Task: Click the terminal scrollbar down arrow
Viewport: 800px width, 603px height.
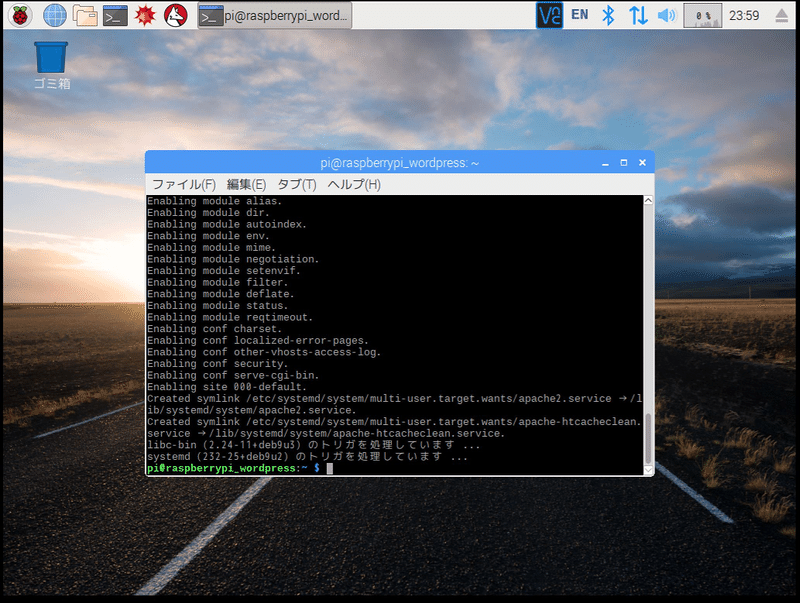Action: (x=648, y=470)
